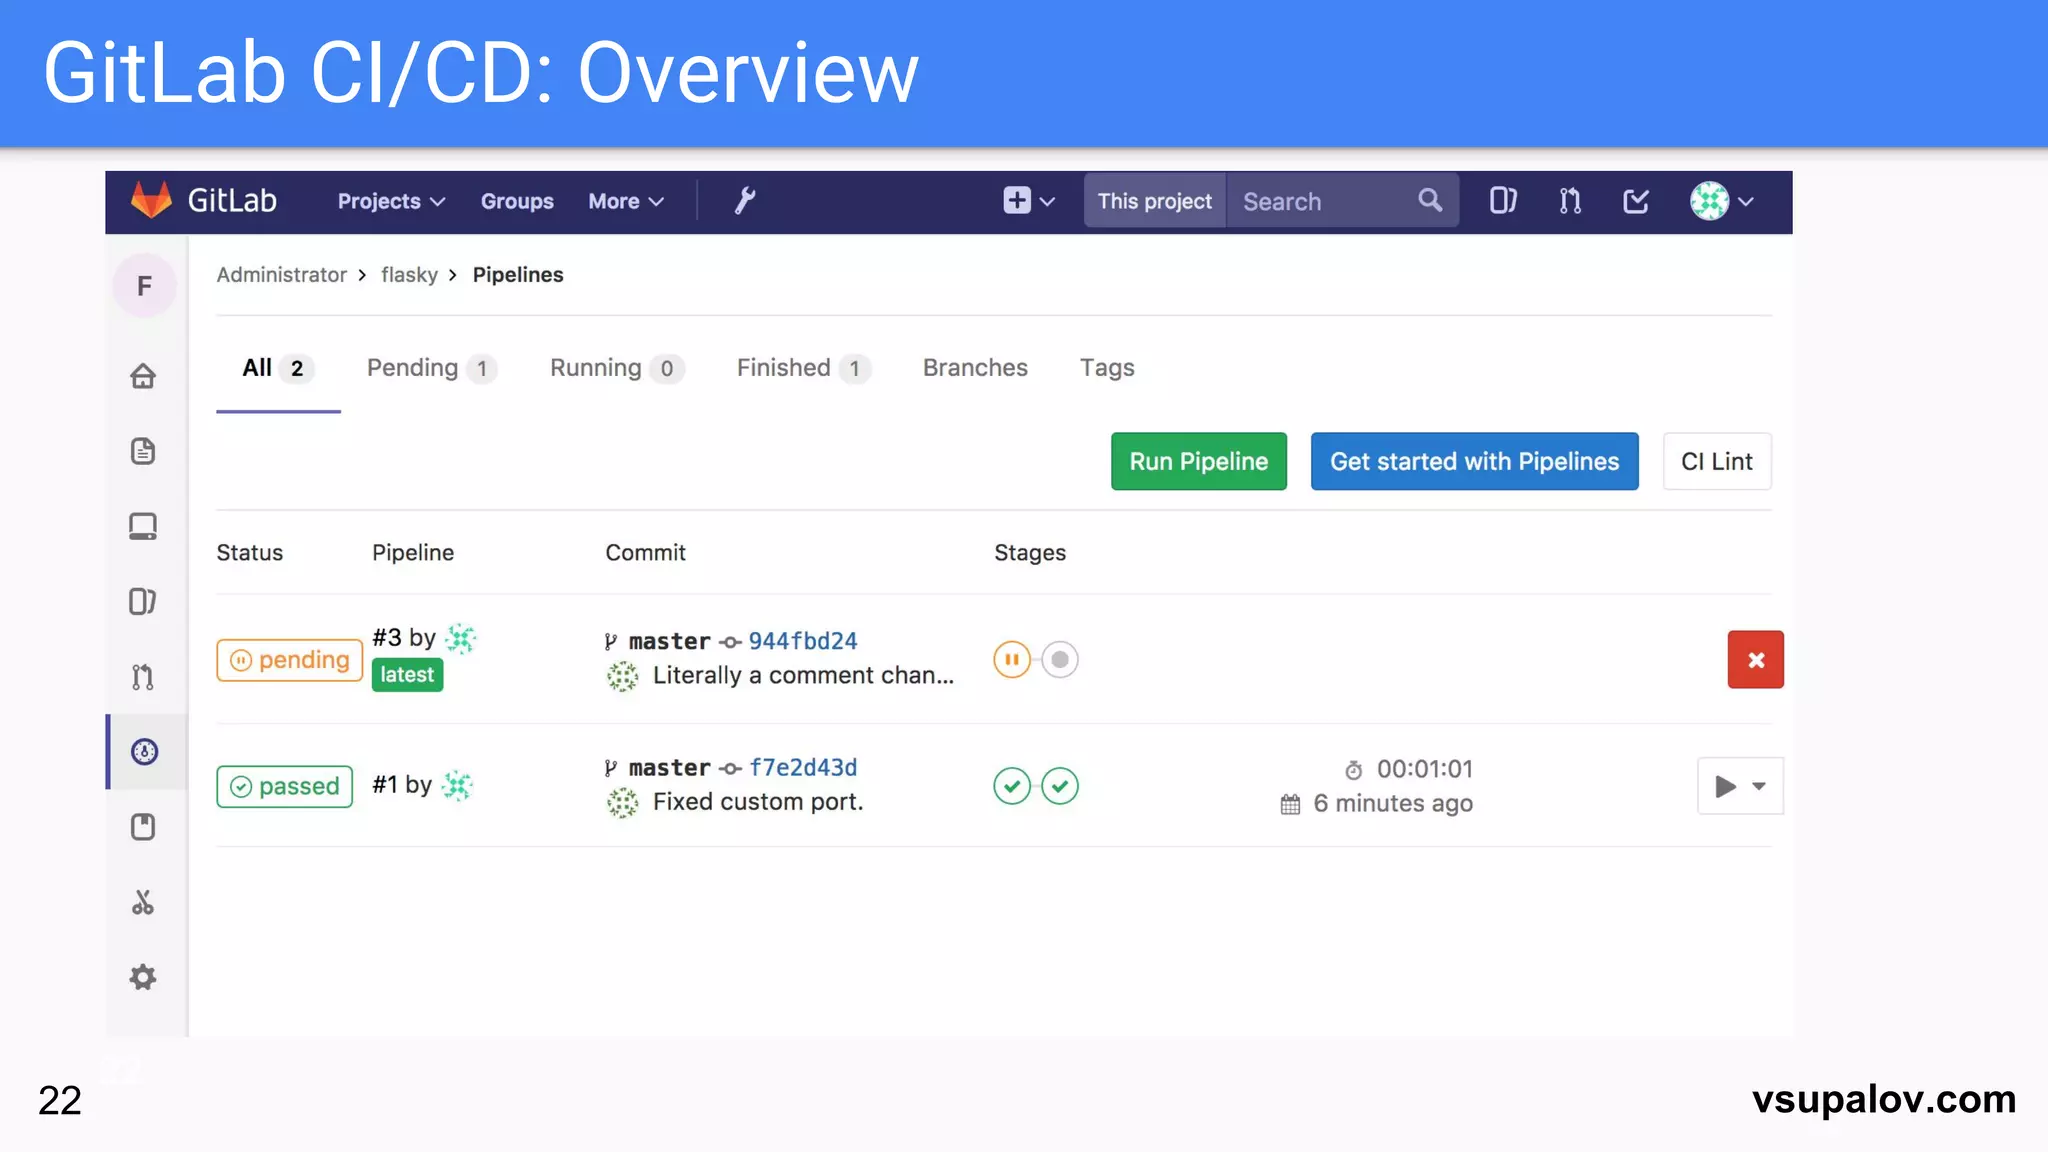
Task: Expand the Projects dropdown menu
Action: point(391,201)
